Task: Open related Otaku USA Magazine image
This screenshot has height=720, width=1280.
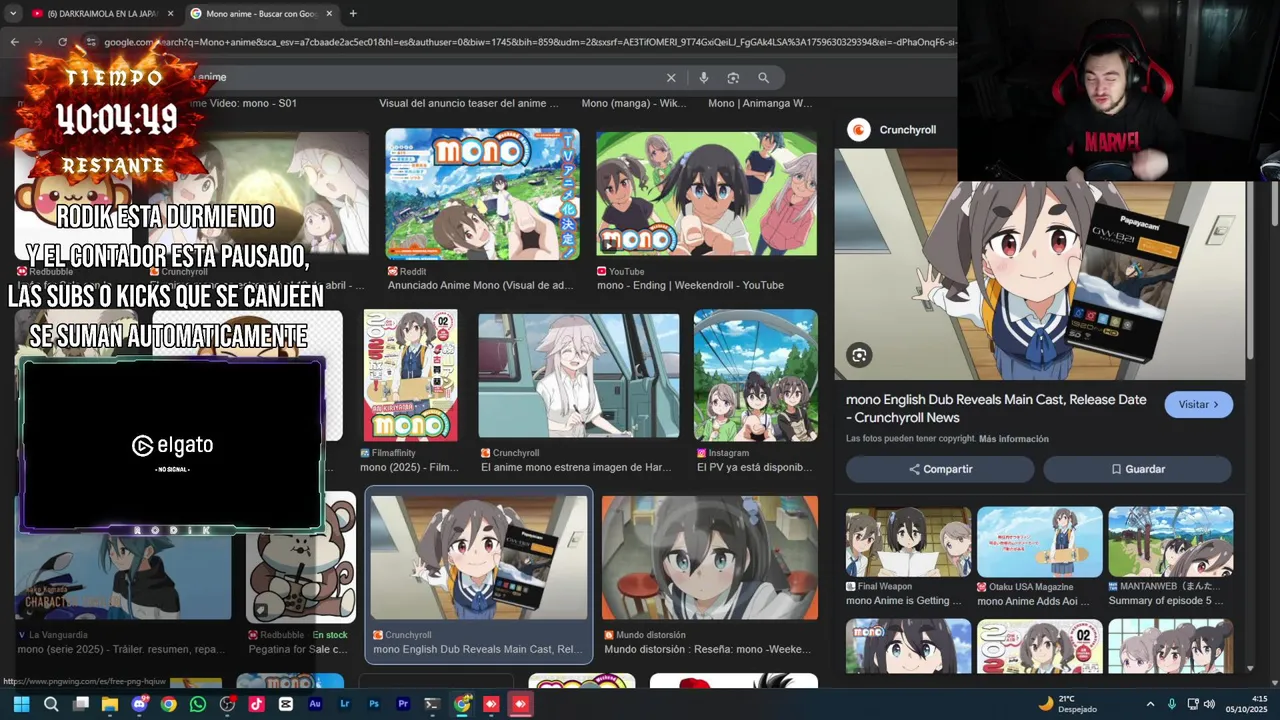Action: [1039, 542]
